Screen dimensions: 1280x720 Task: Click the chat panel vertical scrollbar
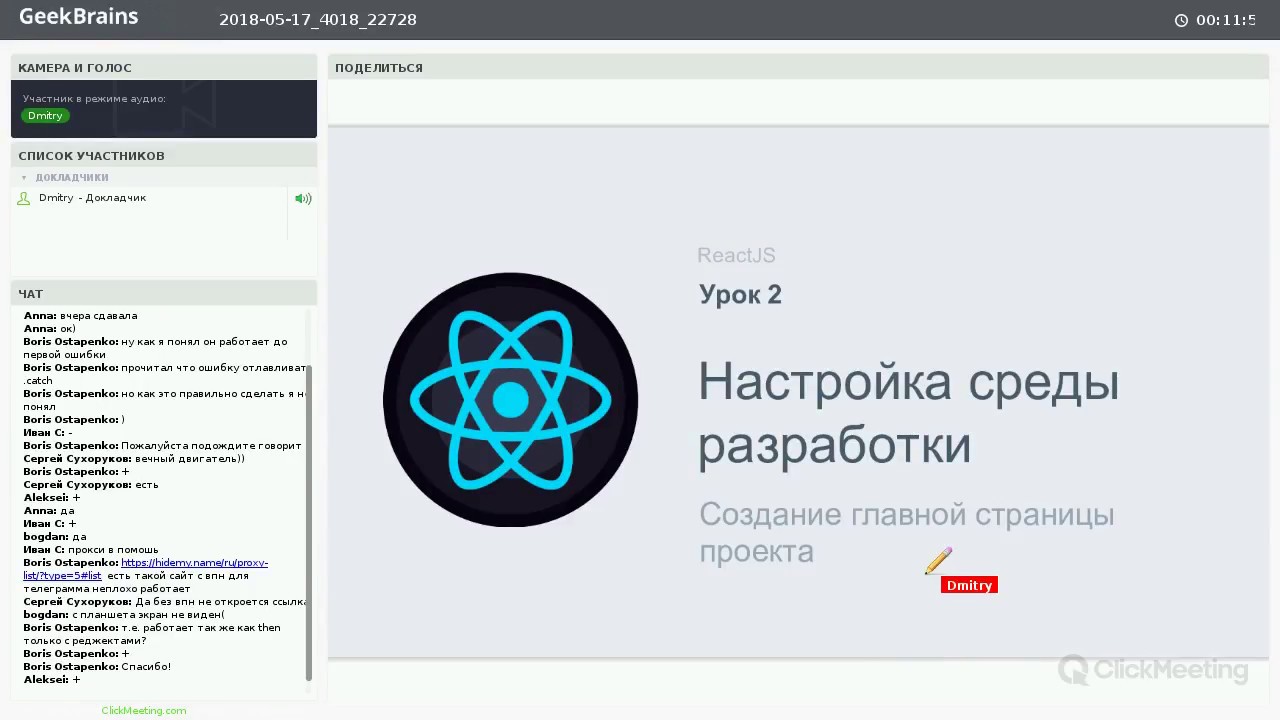[x=308, y=521]
